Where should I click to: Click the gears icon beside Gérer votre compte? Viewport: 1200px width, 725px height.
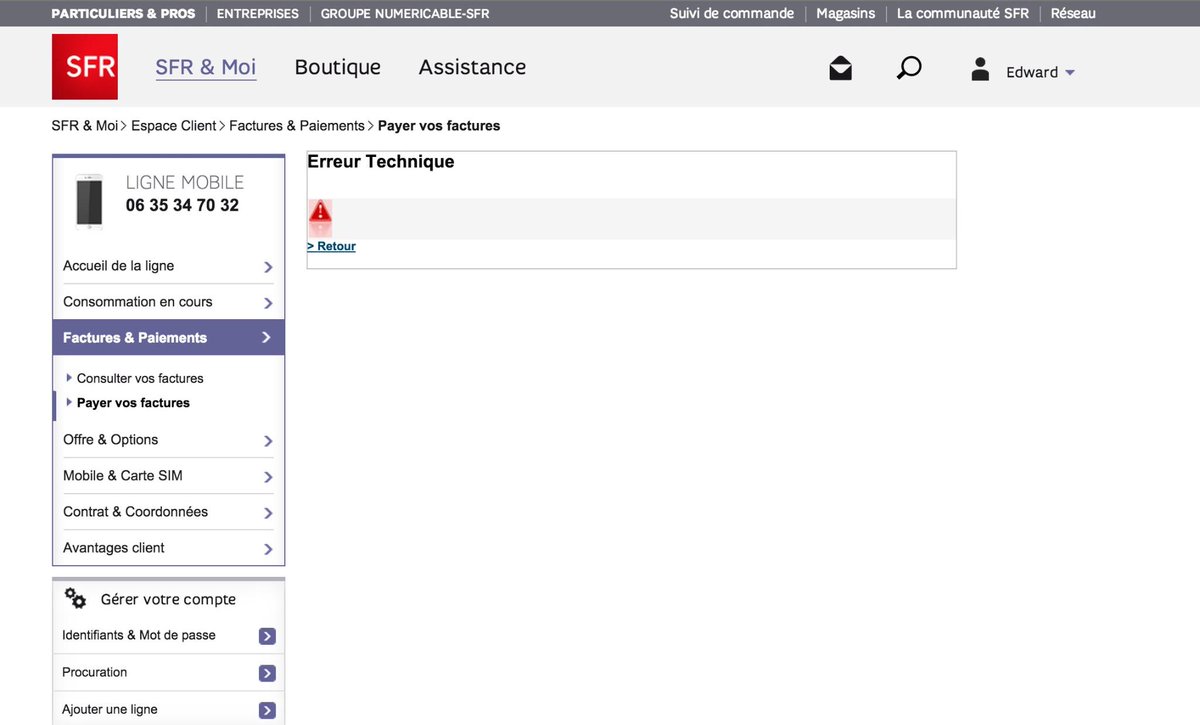pyautogui.click(x=75, y=598)
